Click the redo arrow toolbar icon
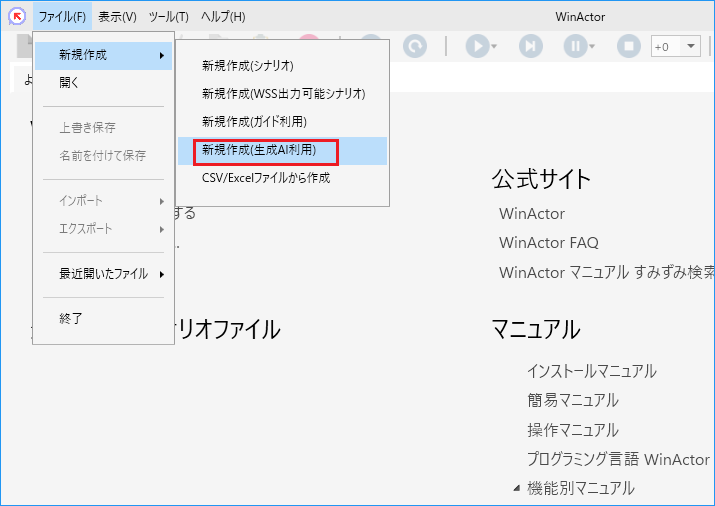This screenshot has width=715, height=506. [415, 46]
